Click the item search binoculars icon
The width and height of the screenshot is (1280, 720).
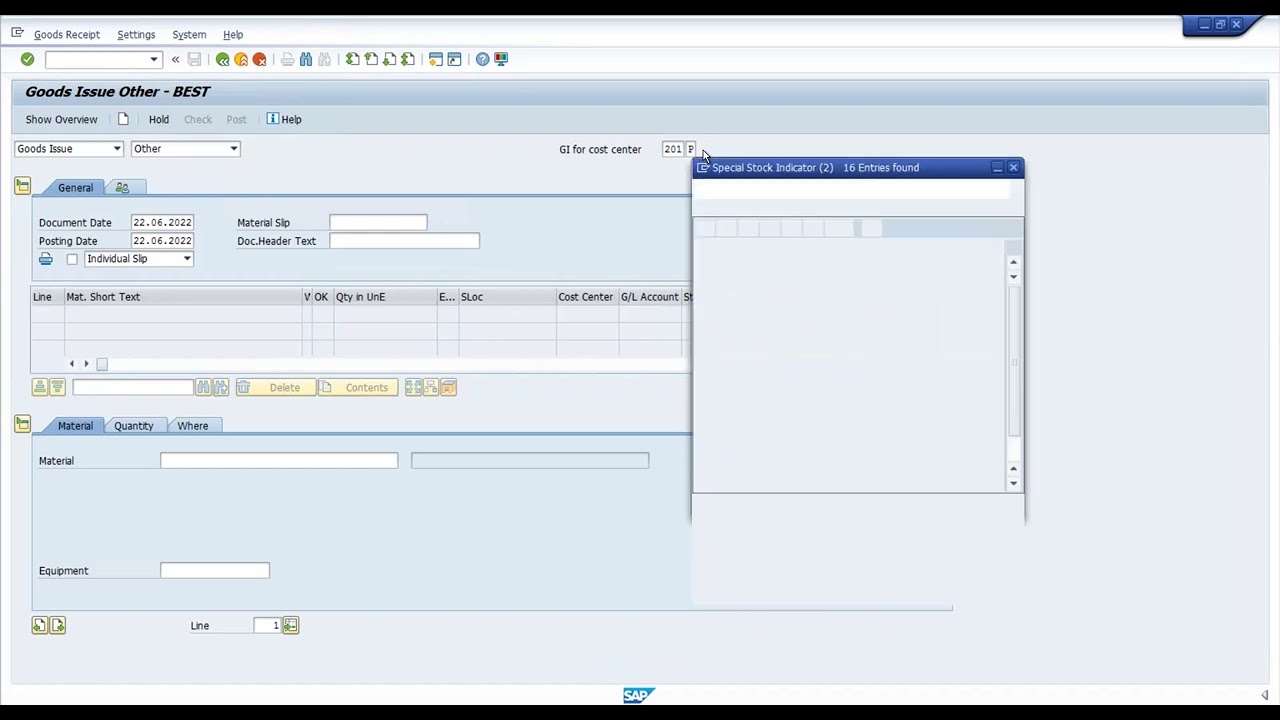203,387
